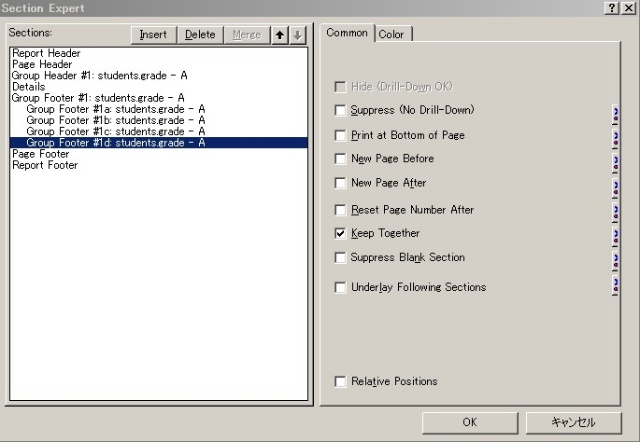The width and height of the screenshot is (640, 442).
Task: Confirm the dialog with OK
Action: (470, 422)
